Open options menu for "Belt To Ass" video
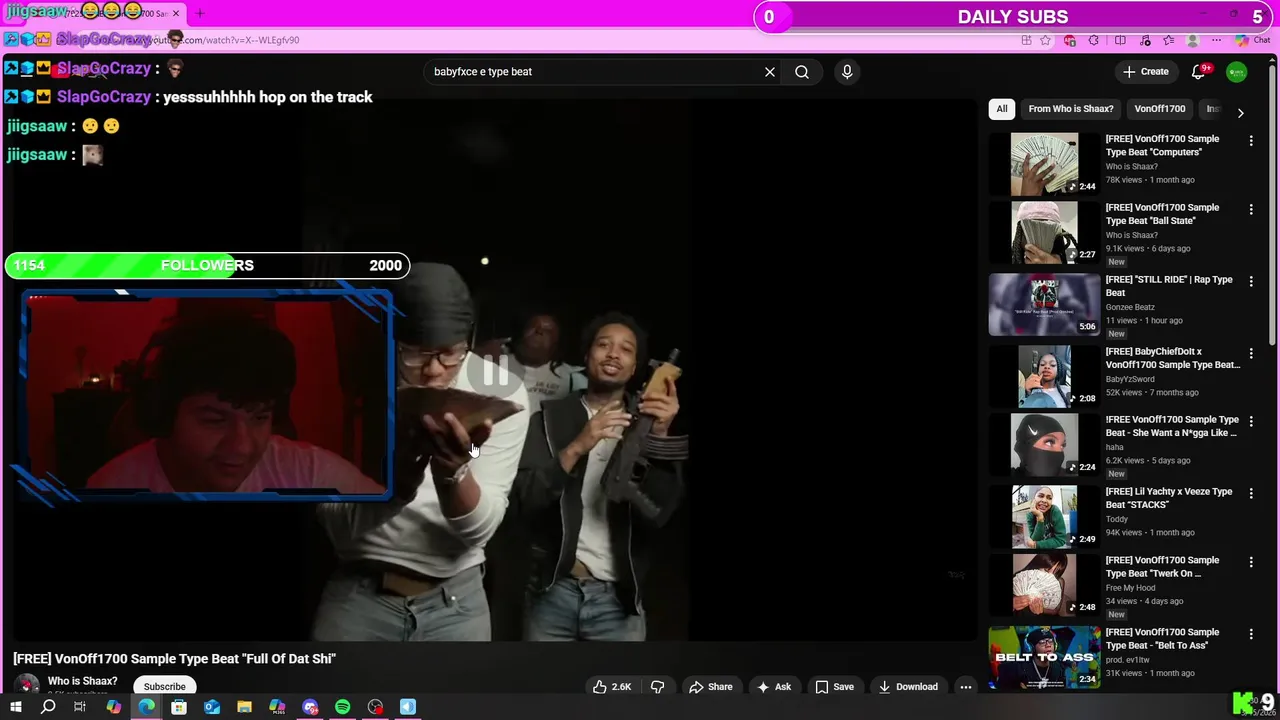Viewport: 1280px width, 720px height. 1251,634
